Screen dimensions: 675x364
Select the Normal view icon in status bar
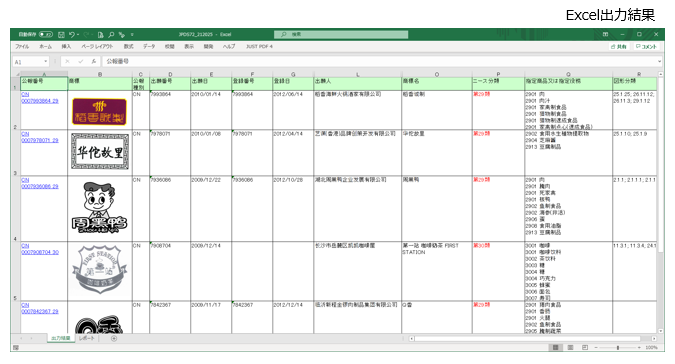coord(556,347)
